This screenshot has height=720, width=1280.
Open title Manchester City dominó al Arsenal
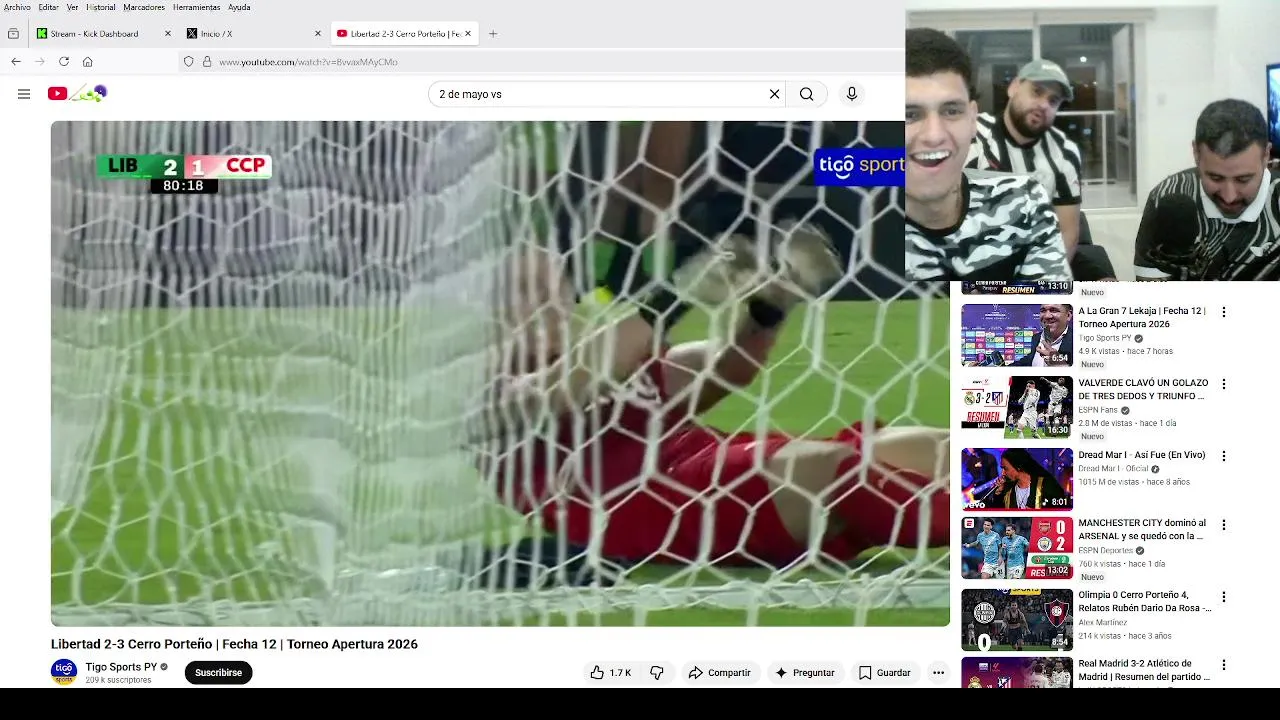1142,529
